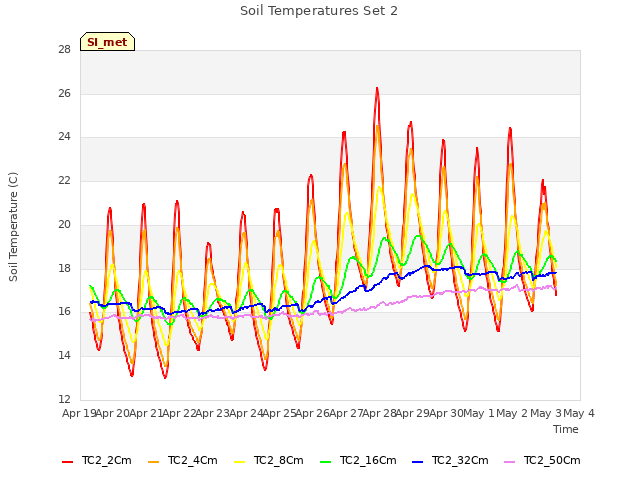Click the 12 y-axis tick label
This screenshot has width=640, height=480.
pos(64,399)
